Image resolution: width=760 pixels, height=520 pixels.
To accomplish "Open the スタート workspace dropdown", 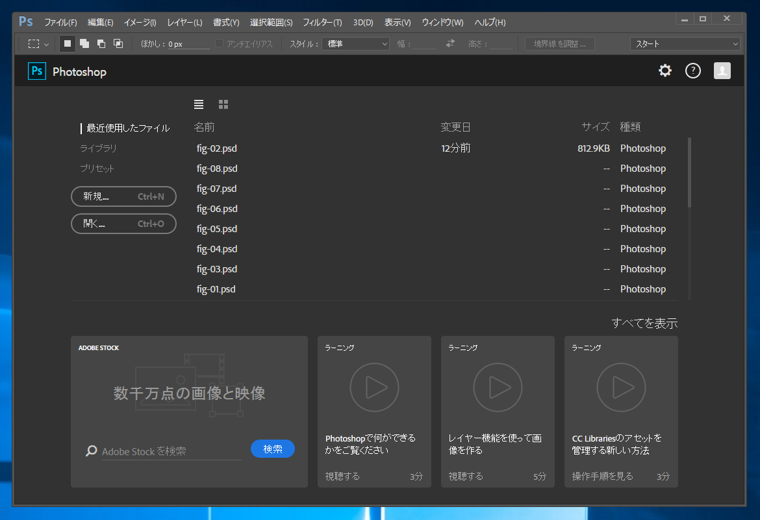I will coord(685,44).
